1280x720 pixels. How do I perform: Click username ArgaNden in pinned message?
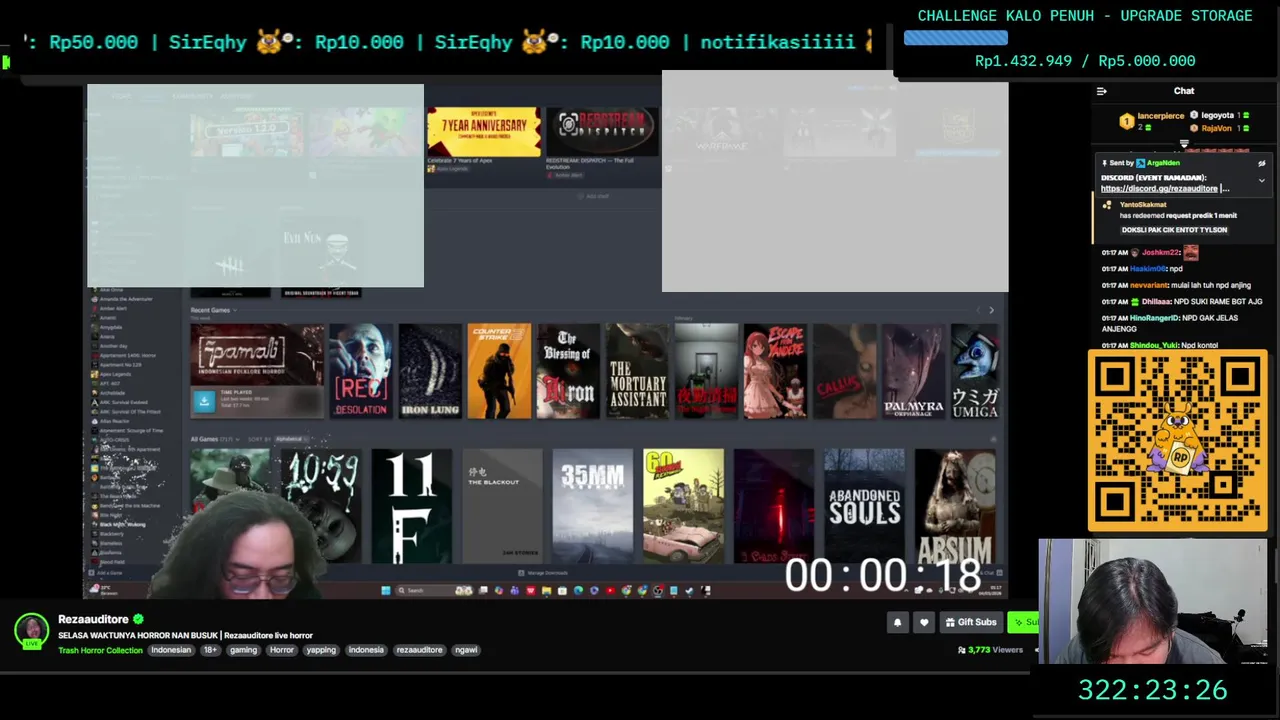[x=1164, y=163]
